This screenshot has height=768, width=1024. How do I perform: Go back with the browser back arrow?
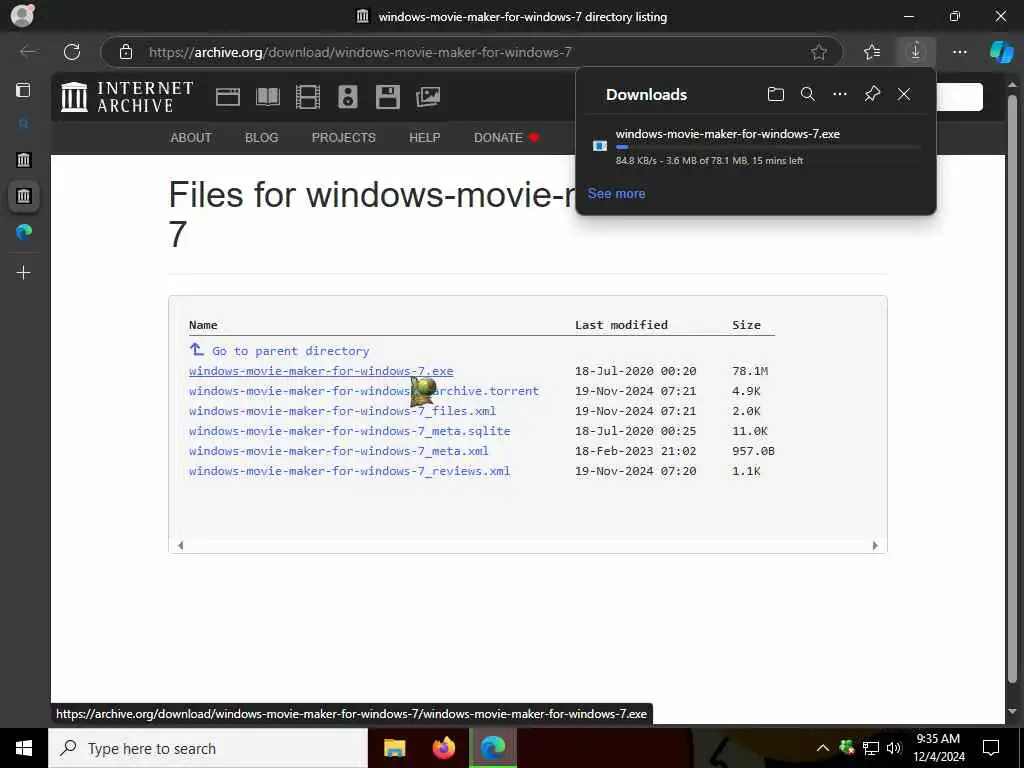pyautogui.click(x=28, y=52)
